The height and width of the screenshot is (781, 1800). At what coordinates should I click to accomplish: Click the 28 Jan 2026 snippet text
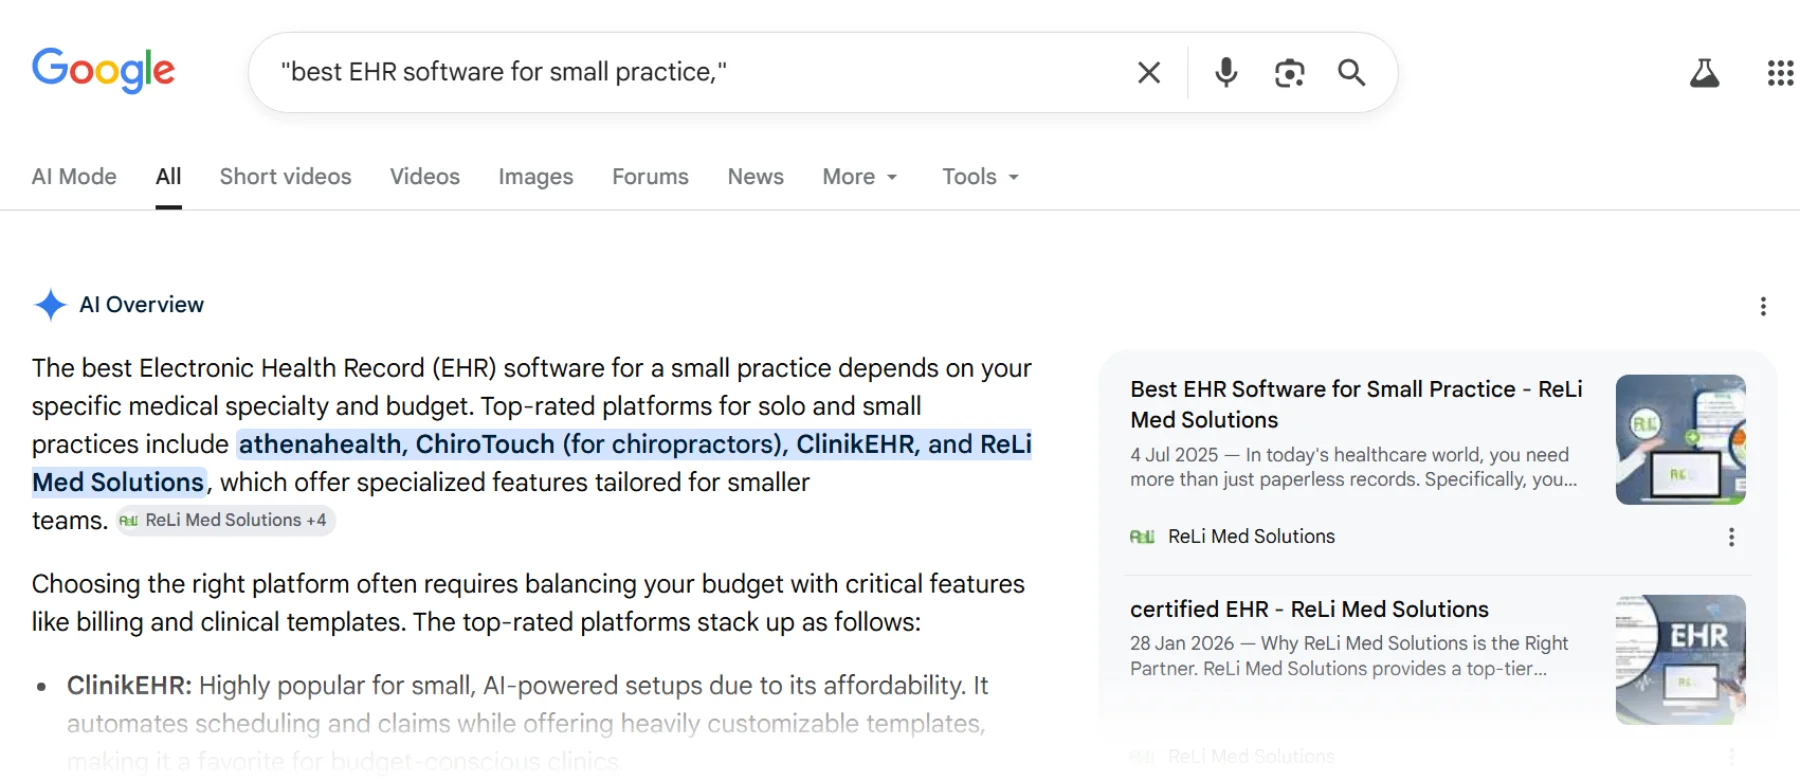point(1349,656)
